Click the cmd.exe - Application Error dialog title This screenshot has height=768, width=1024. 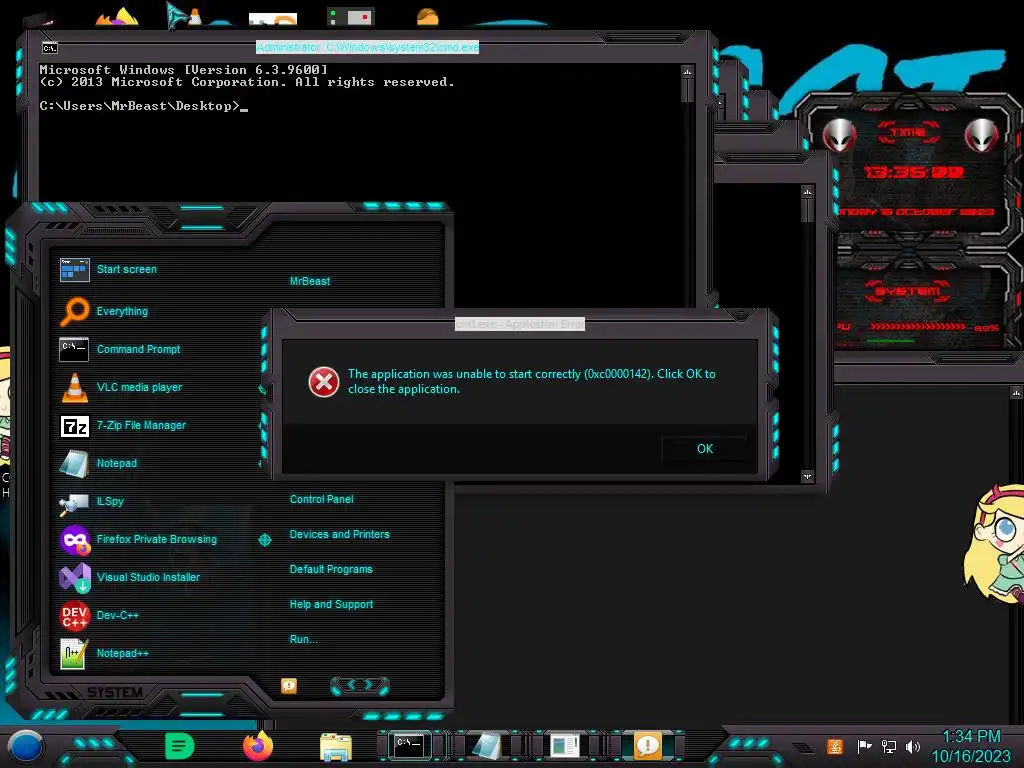(x=520, y=324)
